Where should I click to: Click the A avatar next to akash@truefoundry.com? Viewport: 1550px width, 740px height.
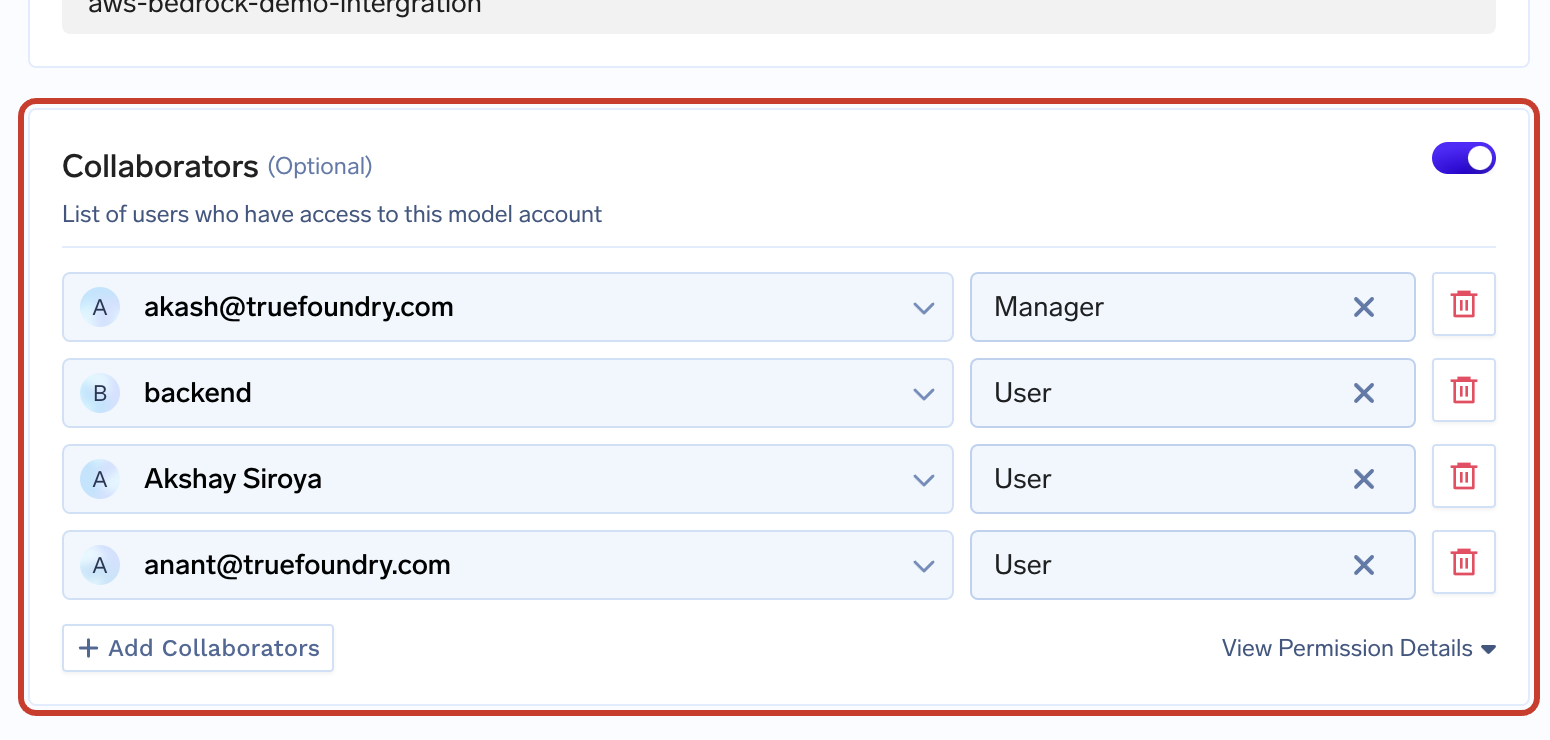coord(100,307)
